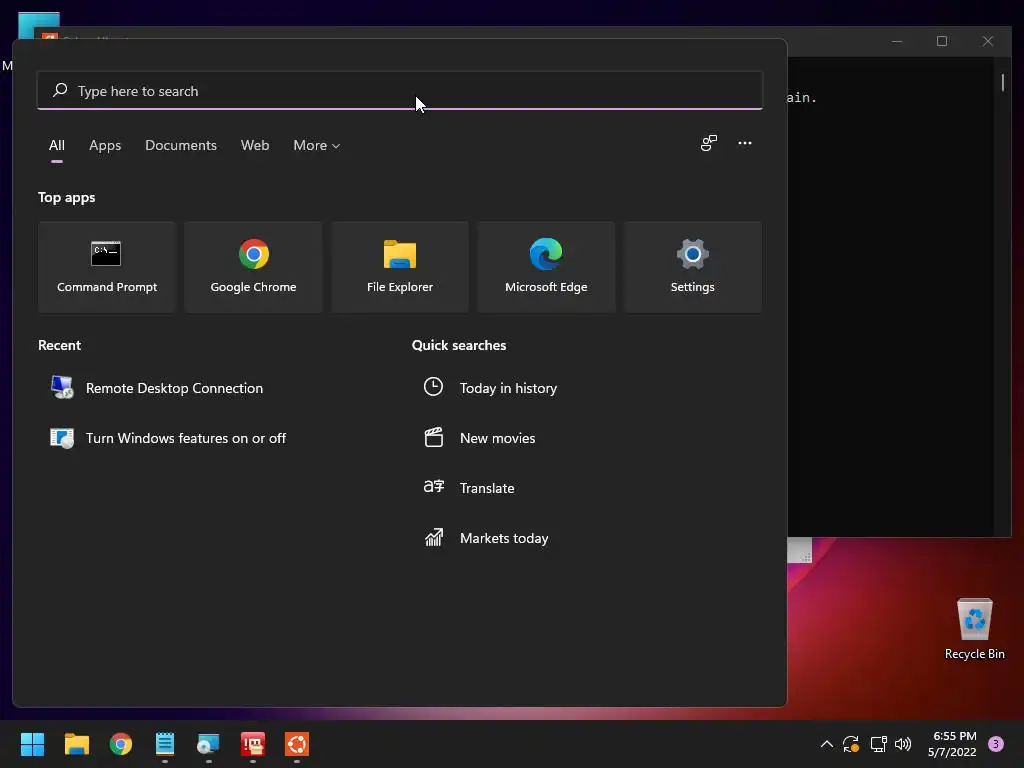Switch to the Apps search tab
The height and width of the screenshot is (768, 1024).
105,145
